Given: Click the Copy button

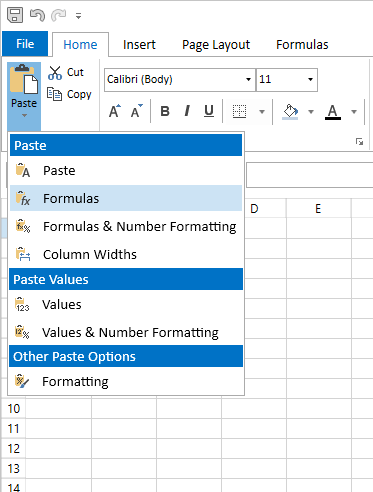Looking at the screenshot, I should click(69, 94).
